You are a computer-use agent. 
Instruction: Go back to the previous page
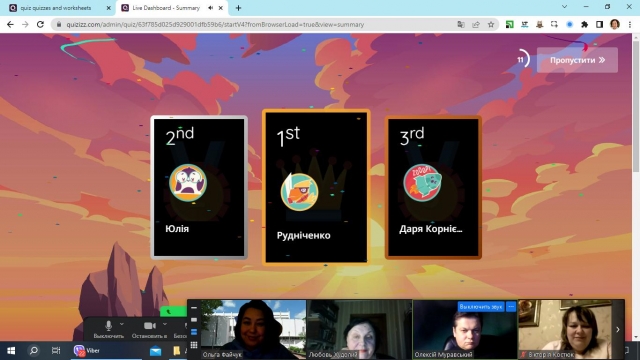coord(10,24)
